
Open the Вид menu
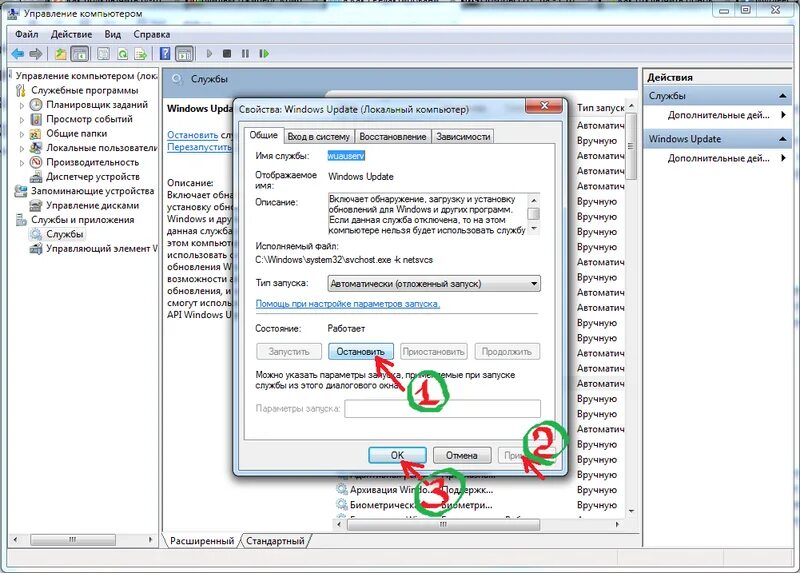112,34
